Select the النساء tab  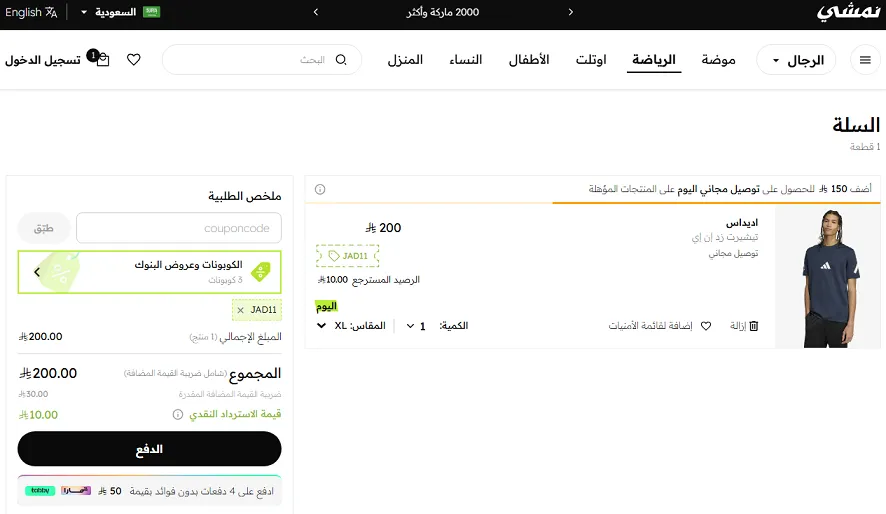click(466, 60)
